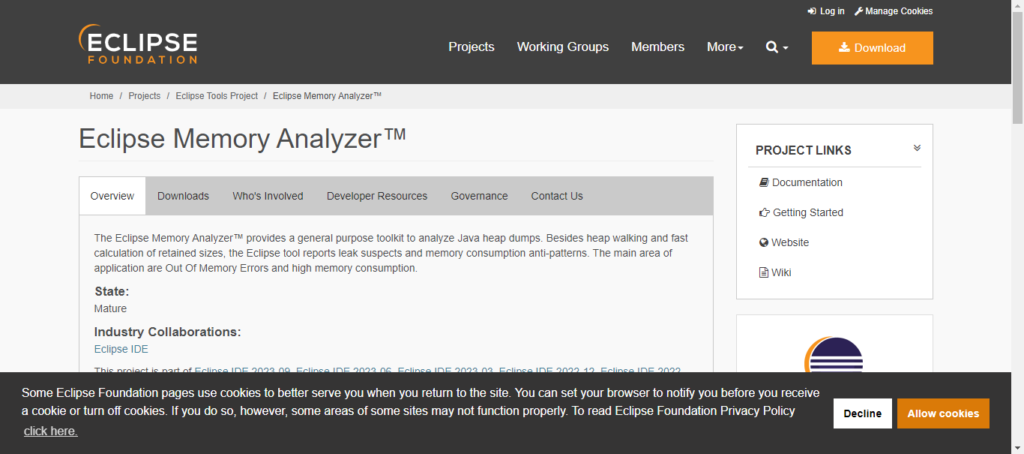Switch to the Downloads tab
Screen dimensions: 1024x454
pos(183,196)
